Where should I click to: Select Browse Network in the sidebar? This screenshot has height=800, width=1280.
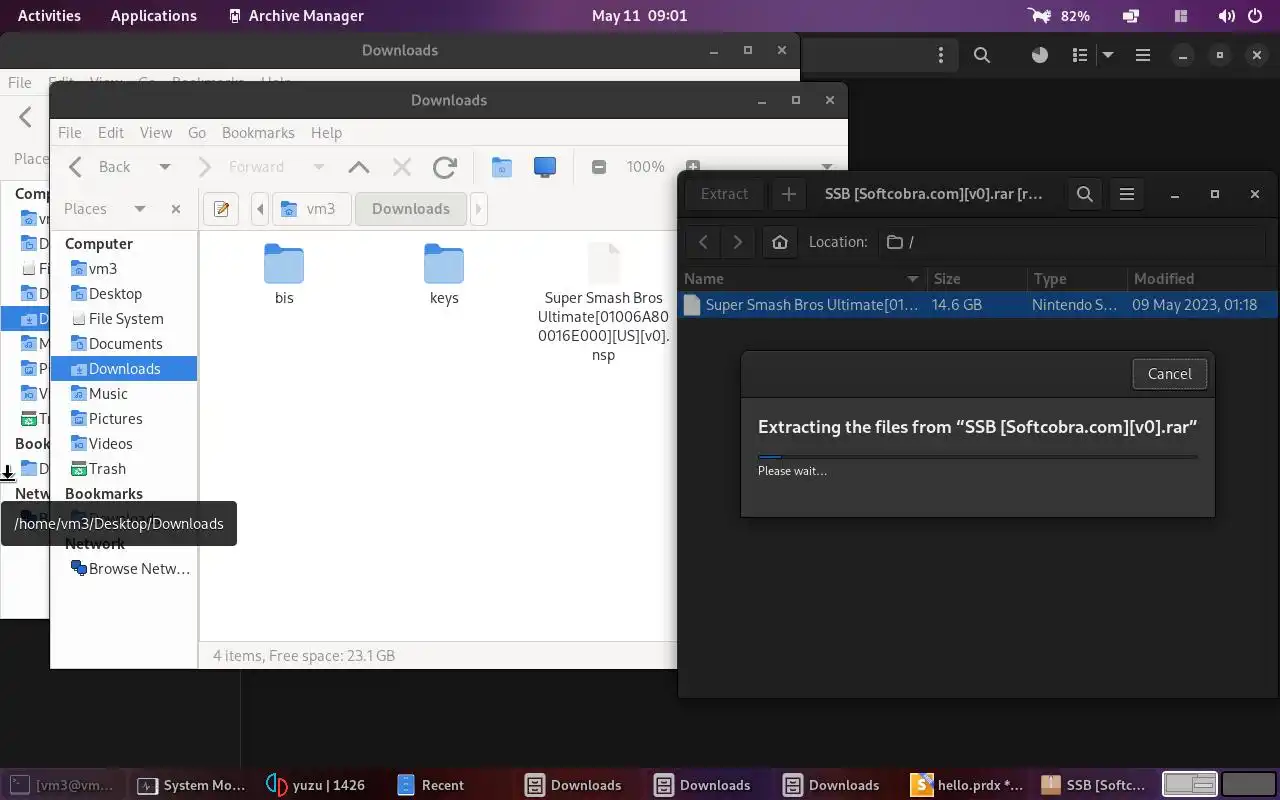124,568
